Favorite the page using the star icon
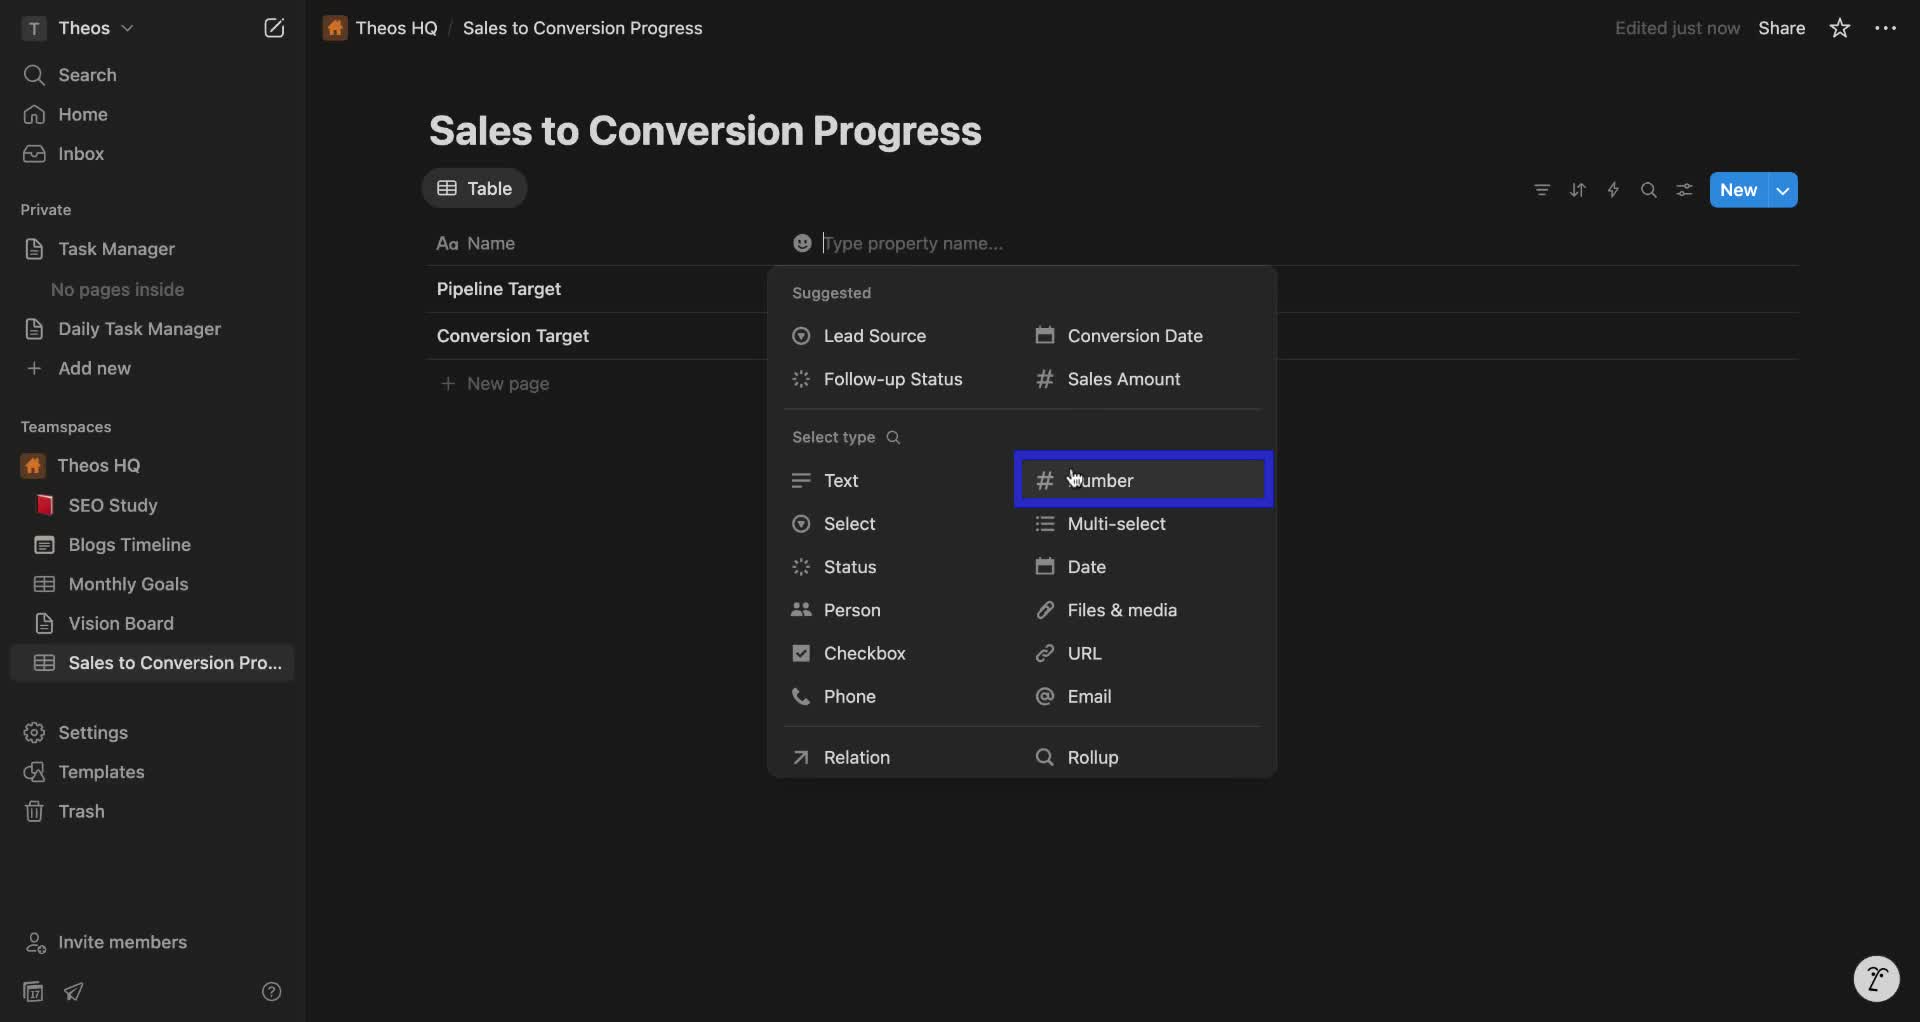The width and height of the screenshot is (1920, 1022). [1840, 28]
